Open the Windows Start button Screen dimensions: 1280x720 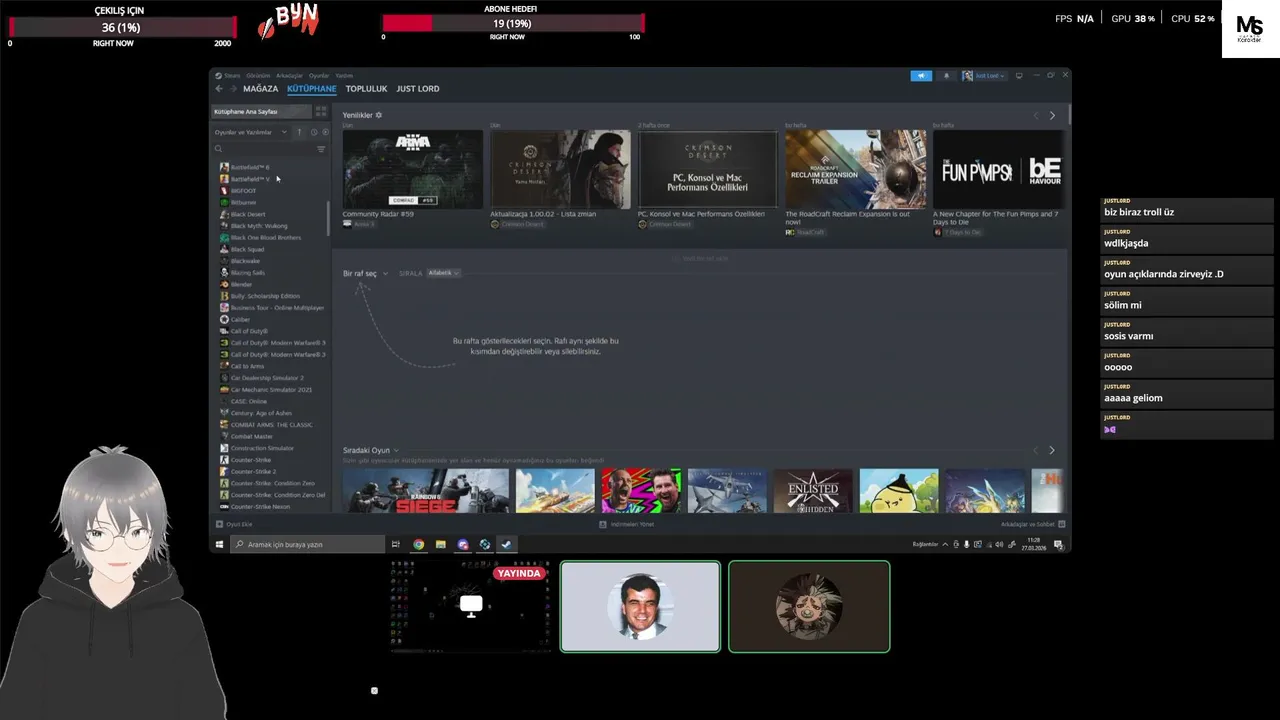coord(220,544)
